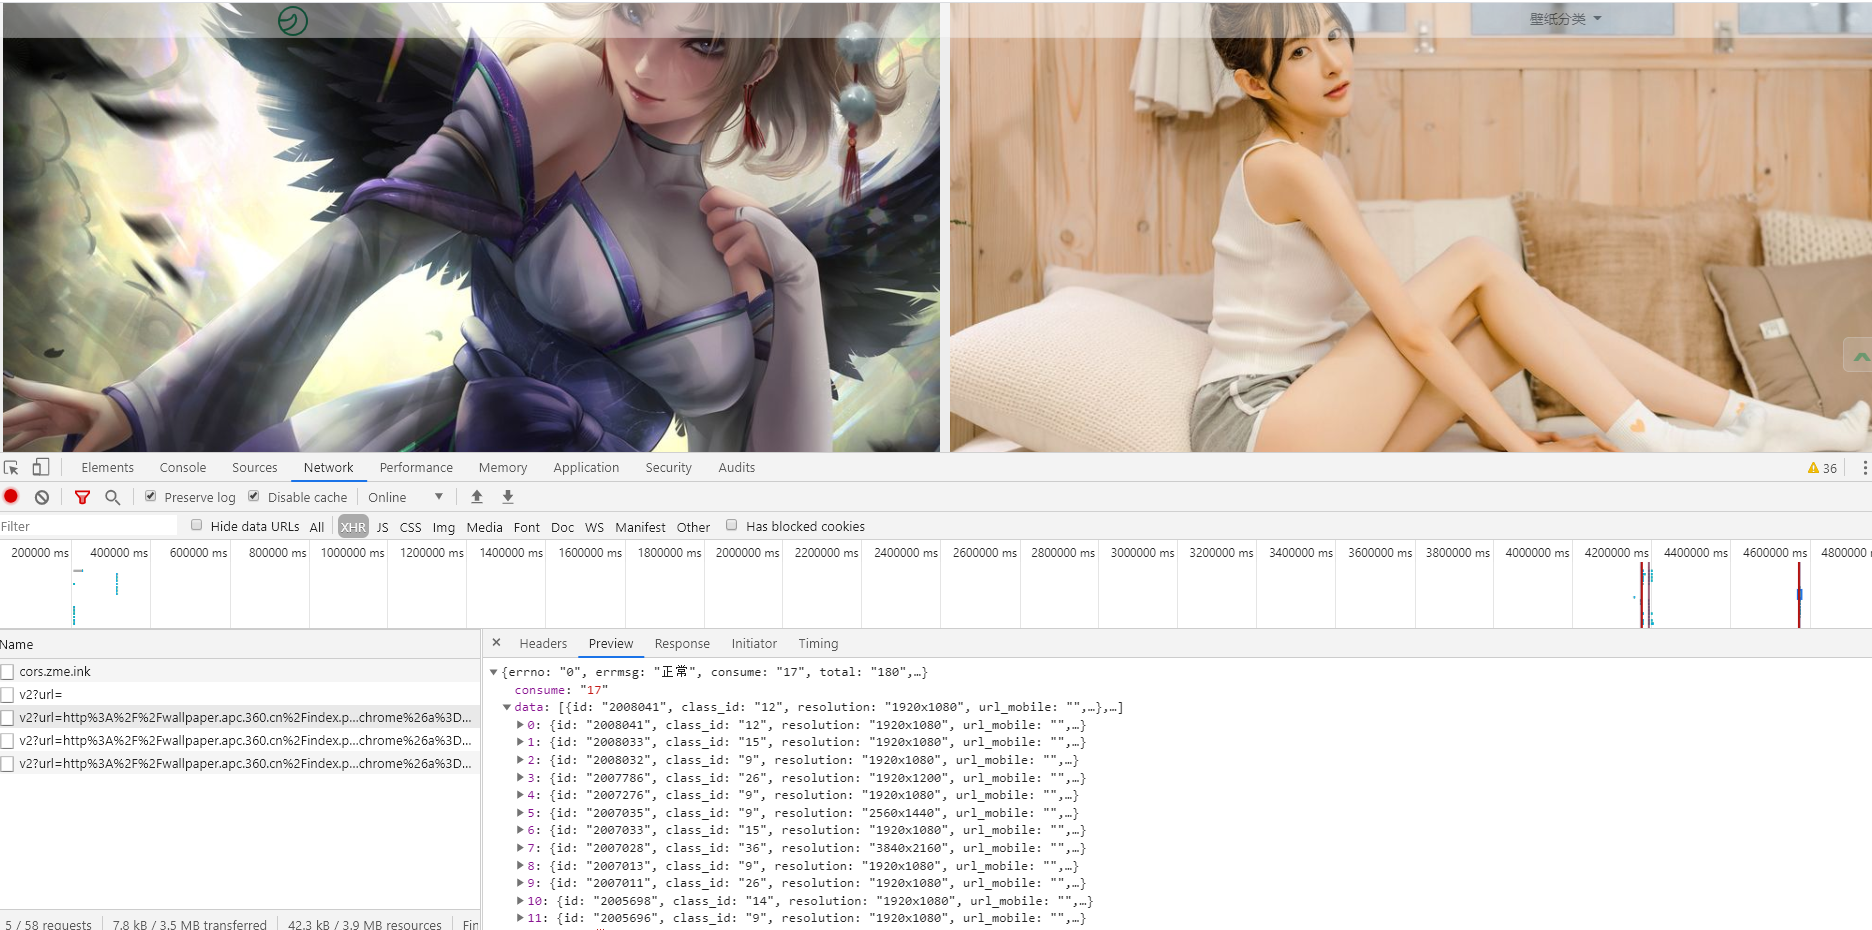This screenshot has height=930, width=1872.
Task: Collapse the root errno JSON object
Action: click(x=494, y=672)
